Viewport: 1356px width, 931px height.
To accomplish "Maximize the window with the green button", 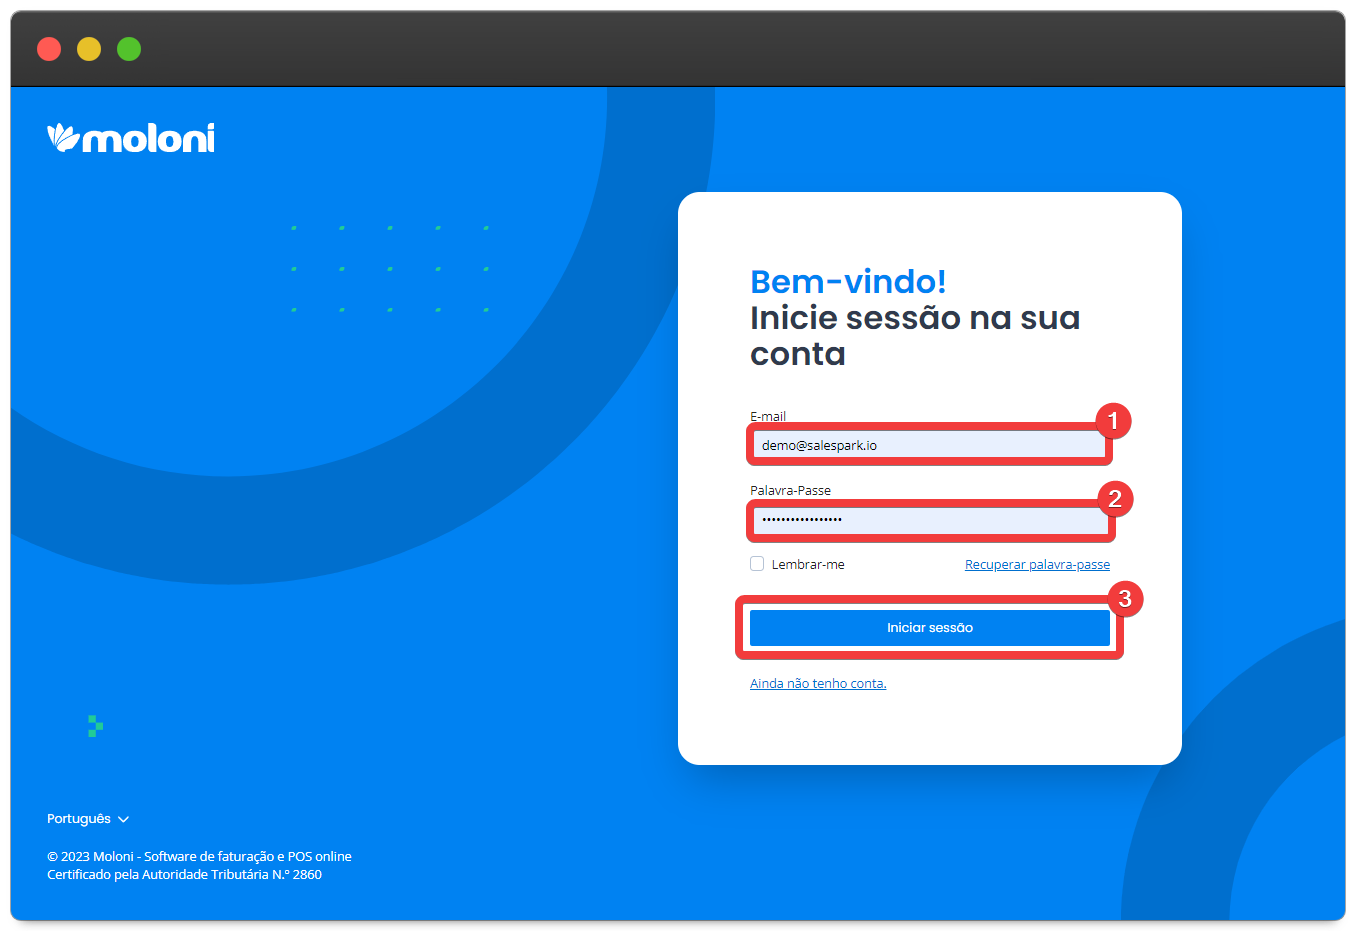I will pyautogui.click(x=129, y=49).
